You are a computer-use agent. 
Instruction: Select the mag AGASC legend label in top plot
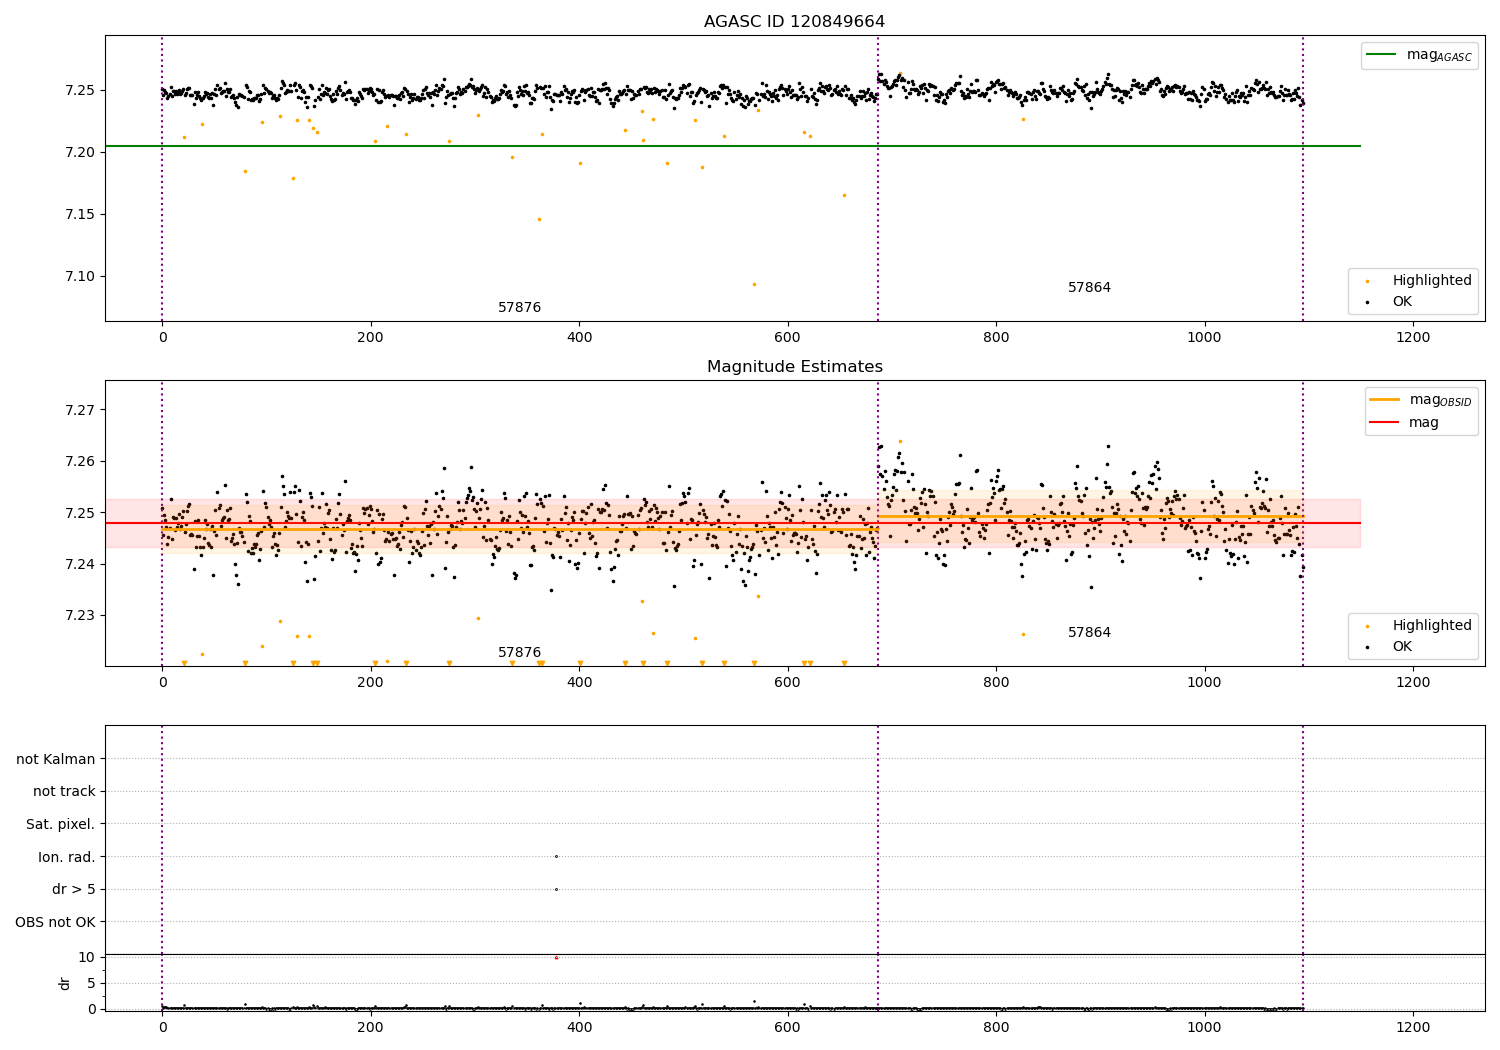pyautogui.click(x=1439, y=55)
